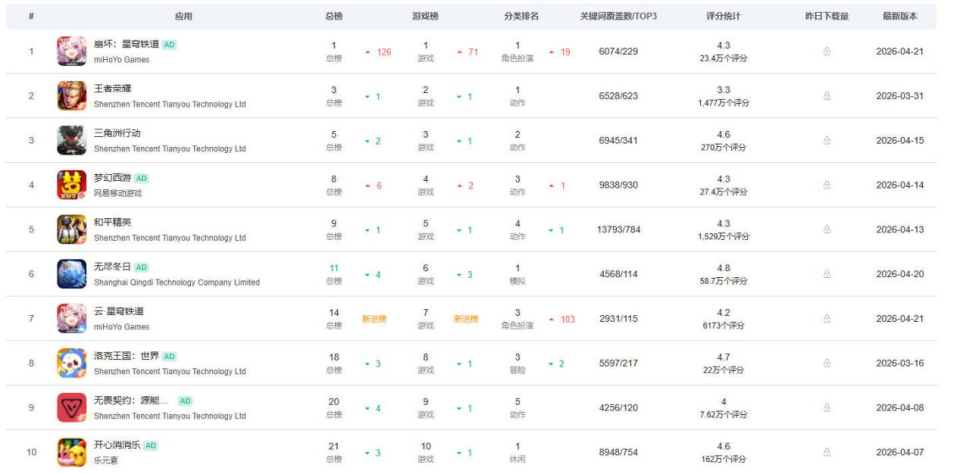
Task: Open the 王者荣耀 app icon
Action: 72,96
